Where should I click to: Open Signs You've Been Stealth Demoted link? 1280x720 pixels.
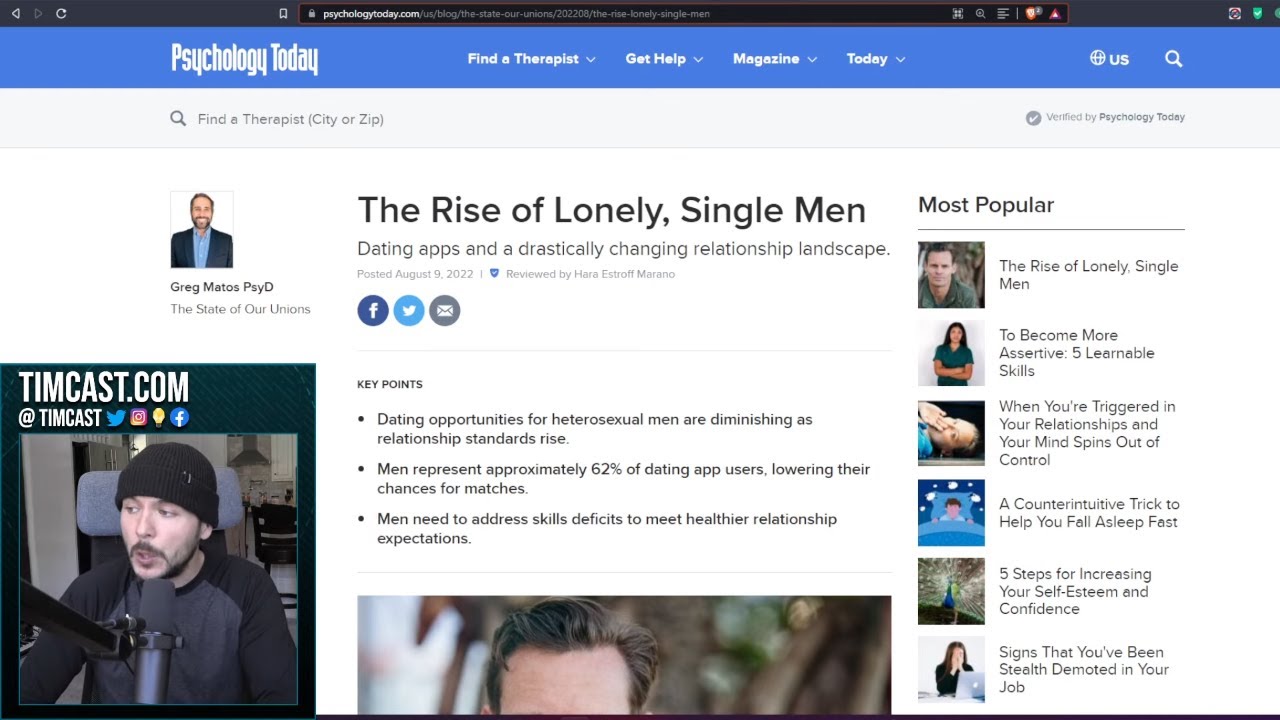(x=1084, y=670)
